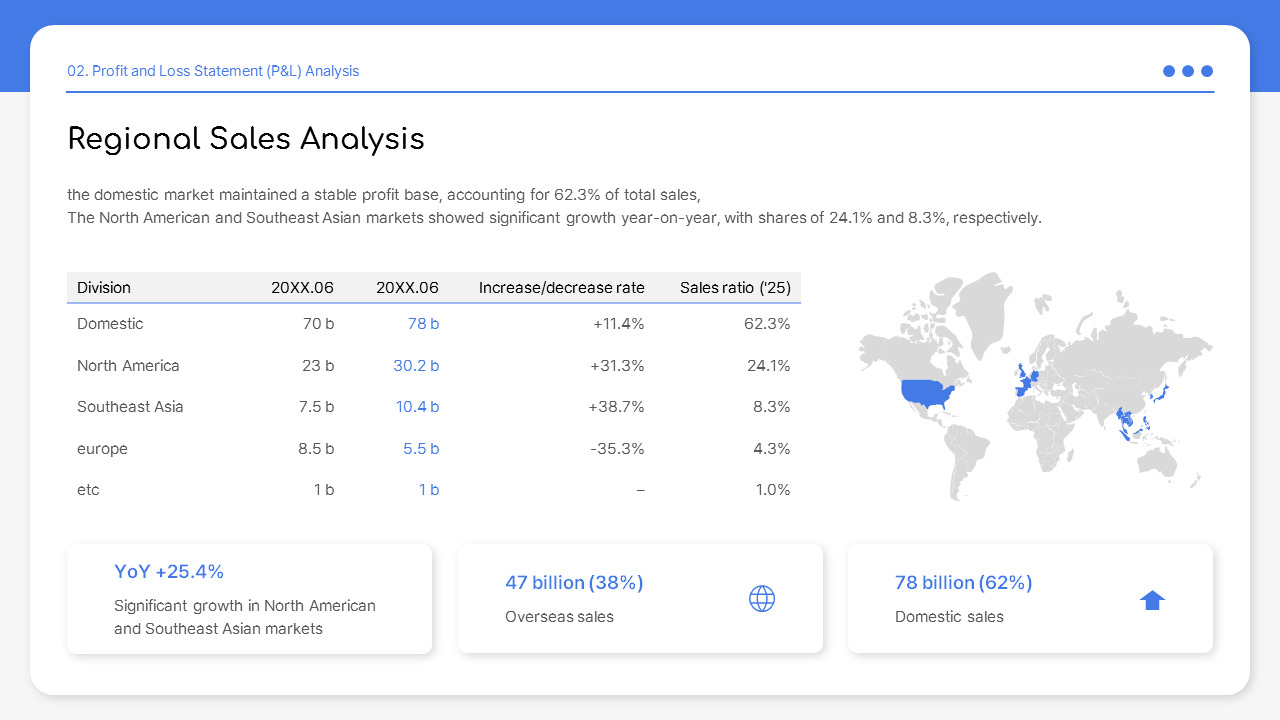Click the 'Regional Sales Analysis' heading
Image resolution: width=1280 pixels, height=720 pixels.
[246, 139]
